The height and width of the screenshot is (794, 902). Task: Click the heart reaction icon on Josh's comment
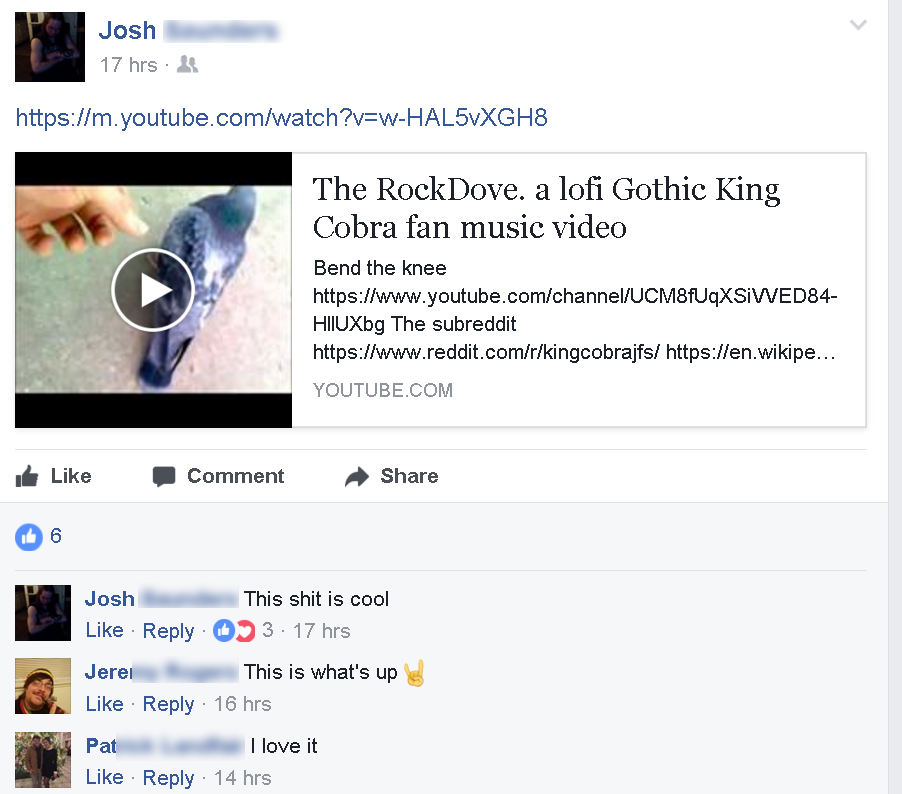tap(246, 631)
